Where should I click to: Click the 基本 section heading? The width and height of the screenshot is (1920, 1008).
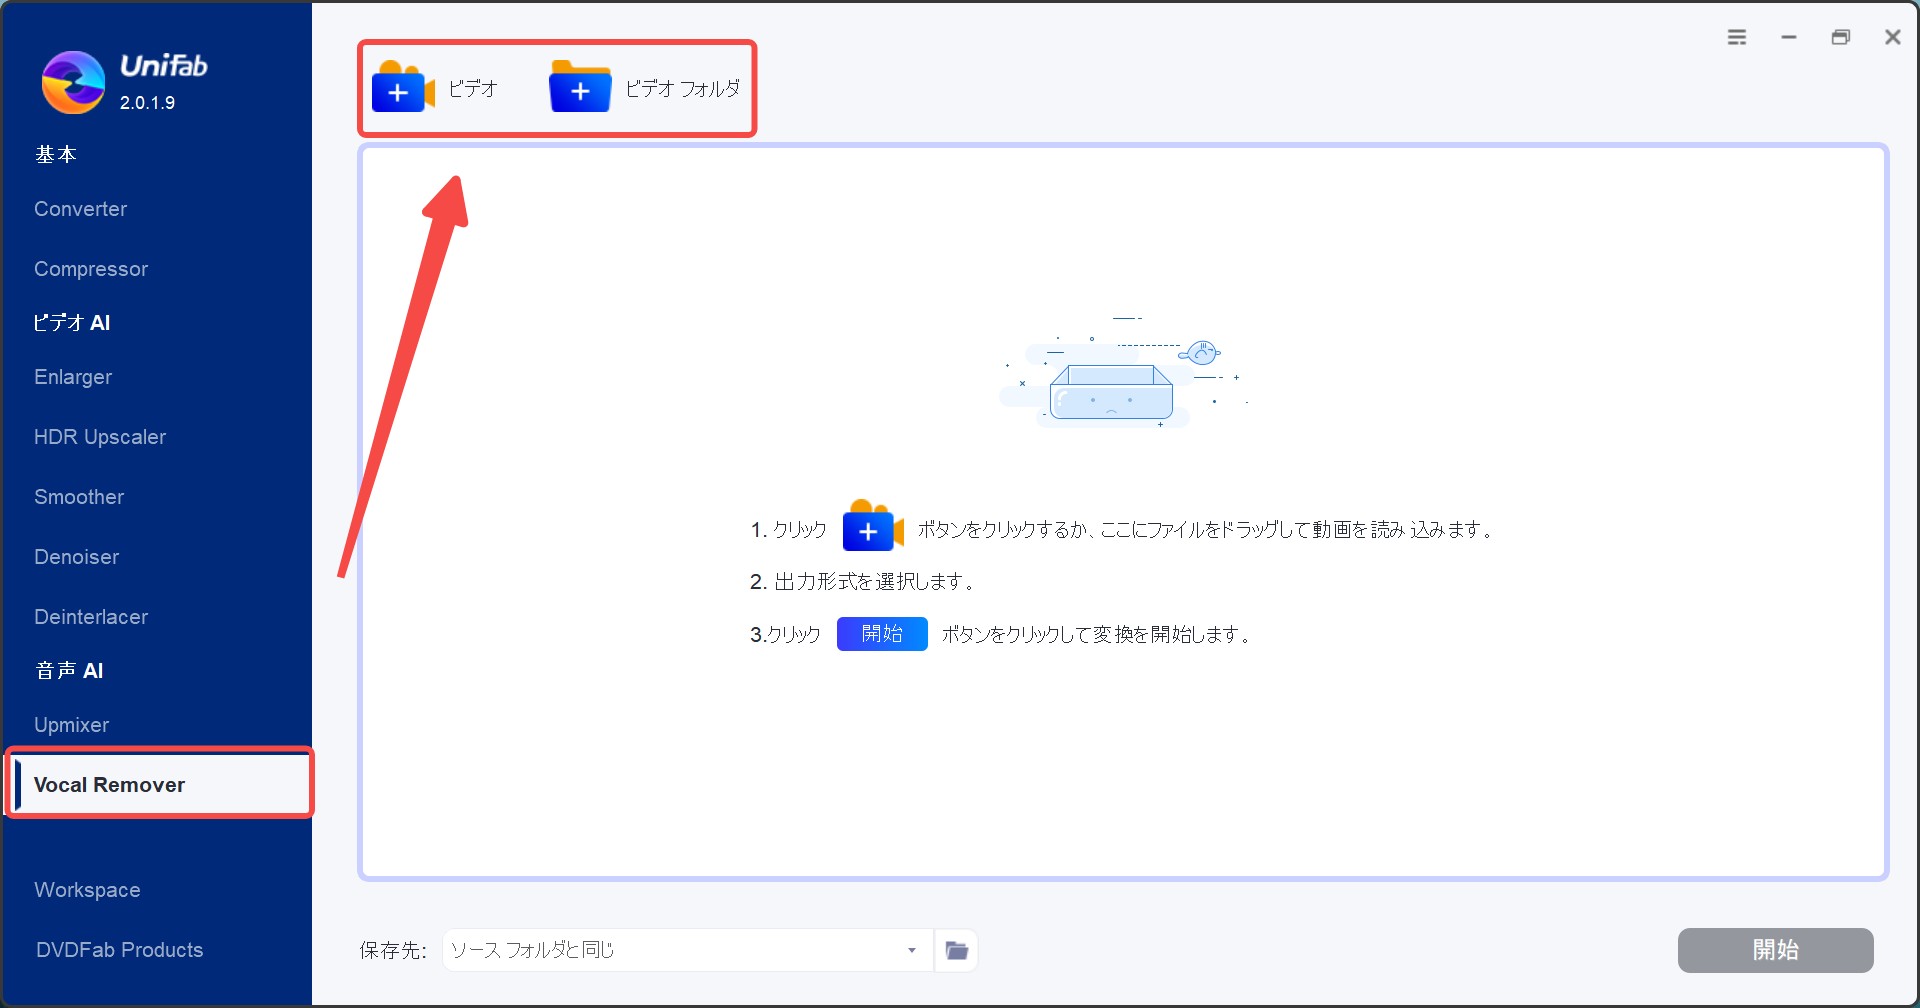[x=56, y=155]
